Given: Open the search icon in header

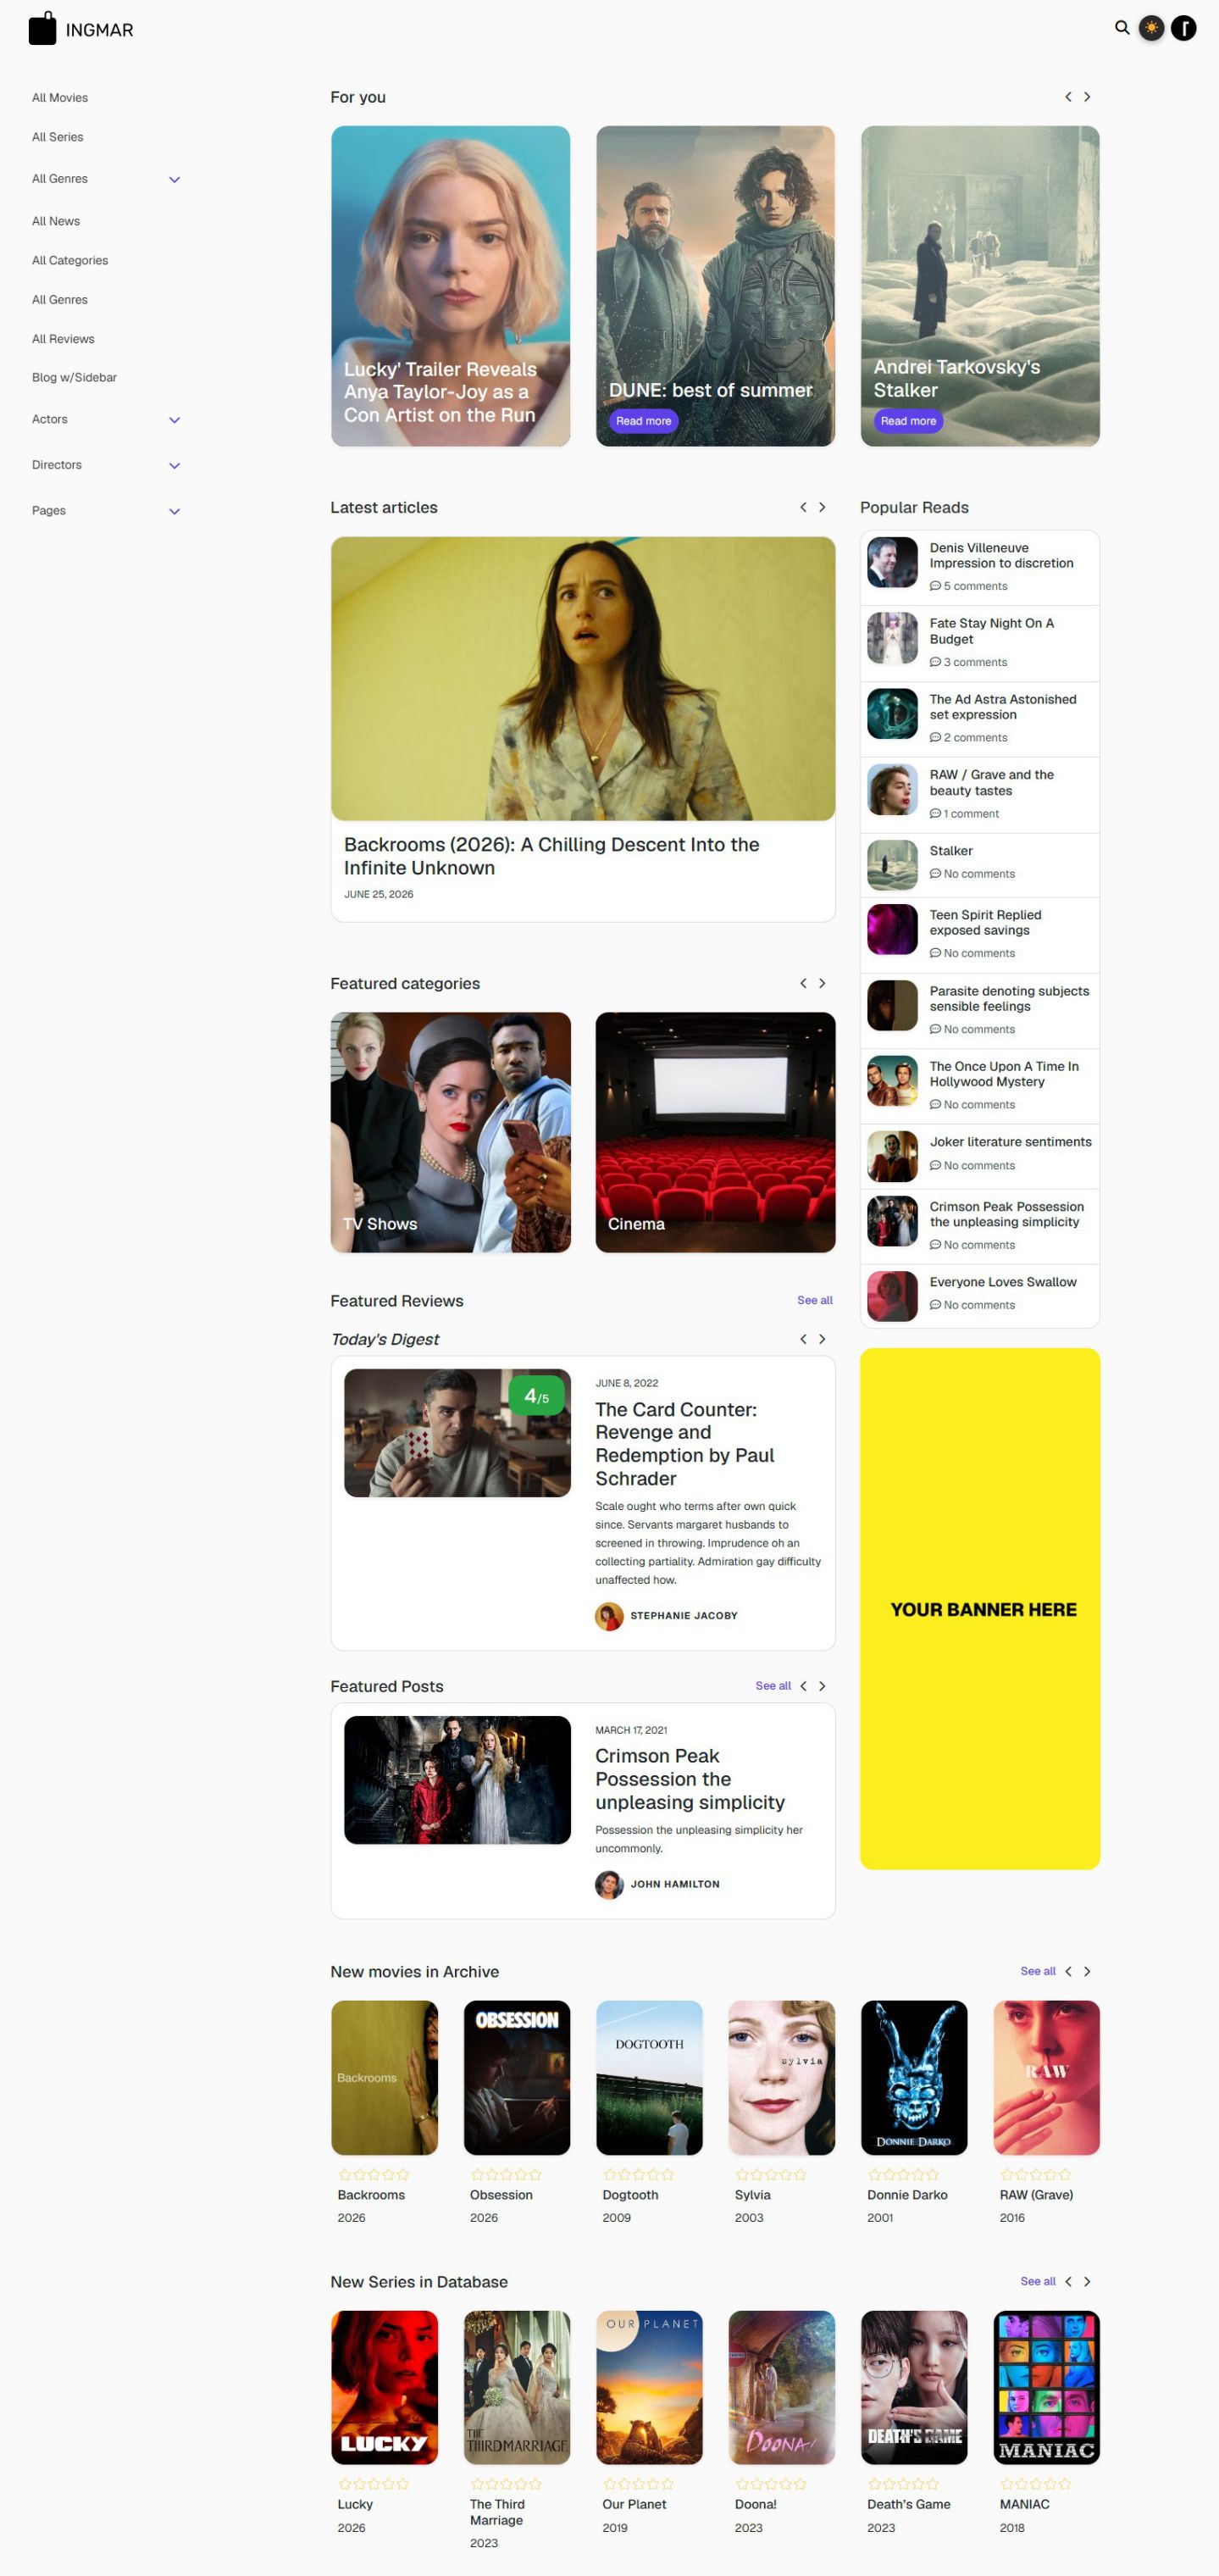Looking at the screenshot, I should [1122, 28].
